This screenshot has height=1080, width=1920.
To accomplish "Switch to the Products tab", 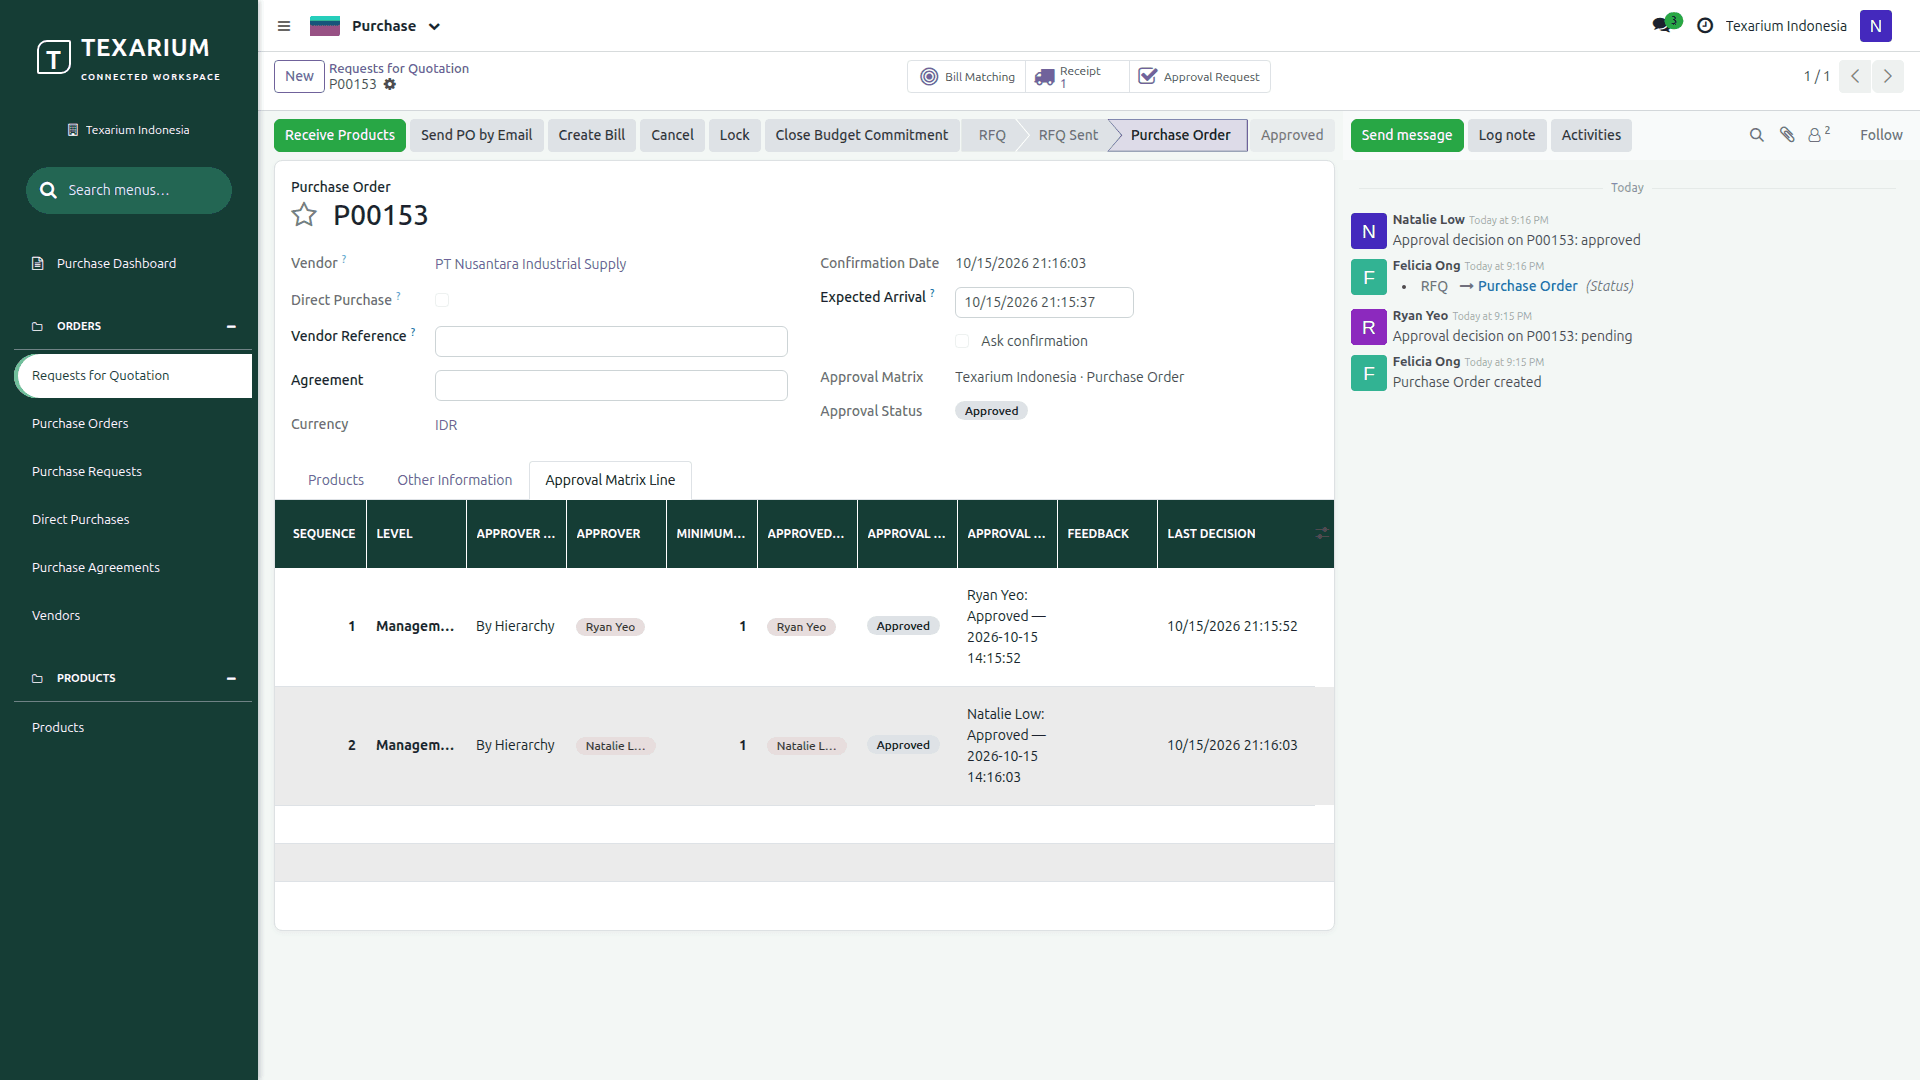I will (336, 480).
